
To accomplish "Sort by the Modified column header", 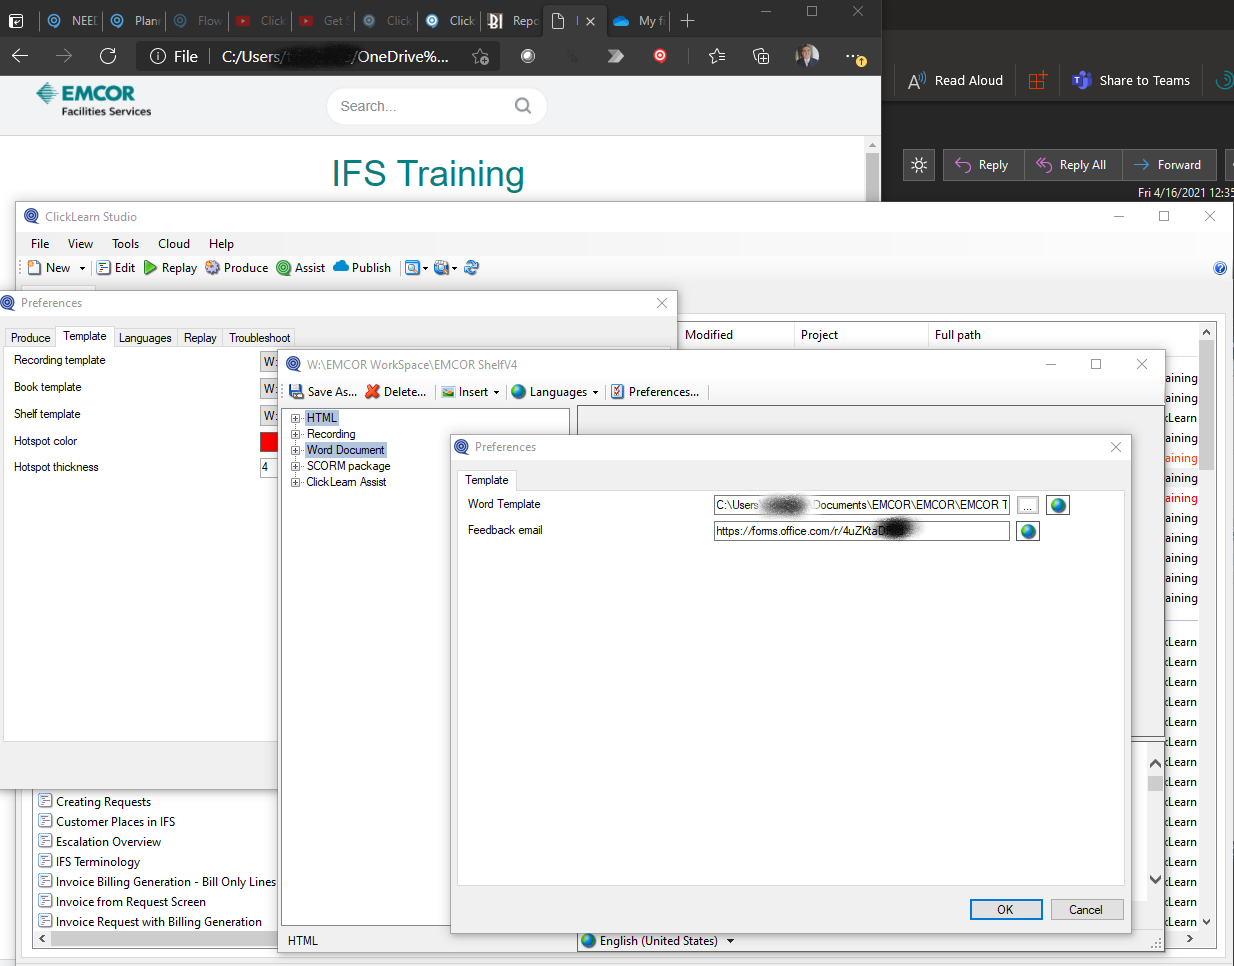I will (x=738, y=335).
